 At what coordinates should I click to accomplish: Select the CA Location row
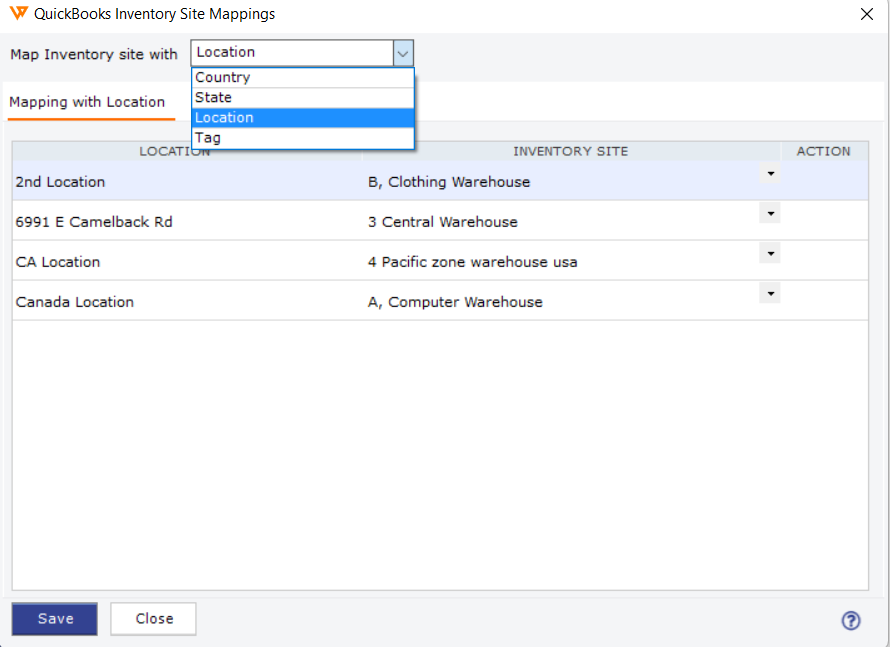pos(440,261)
